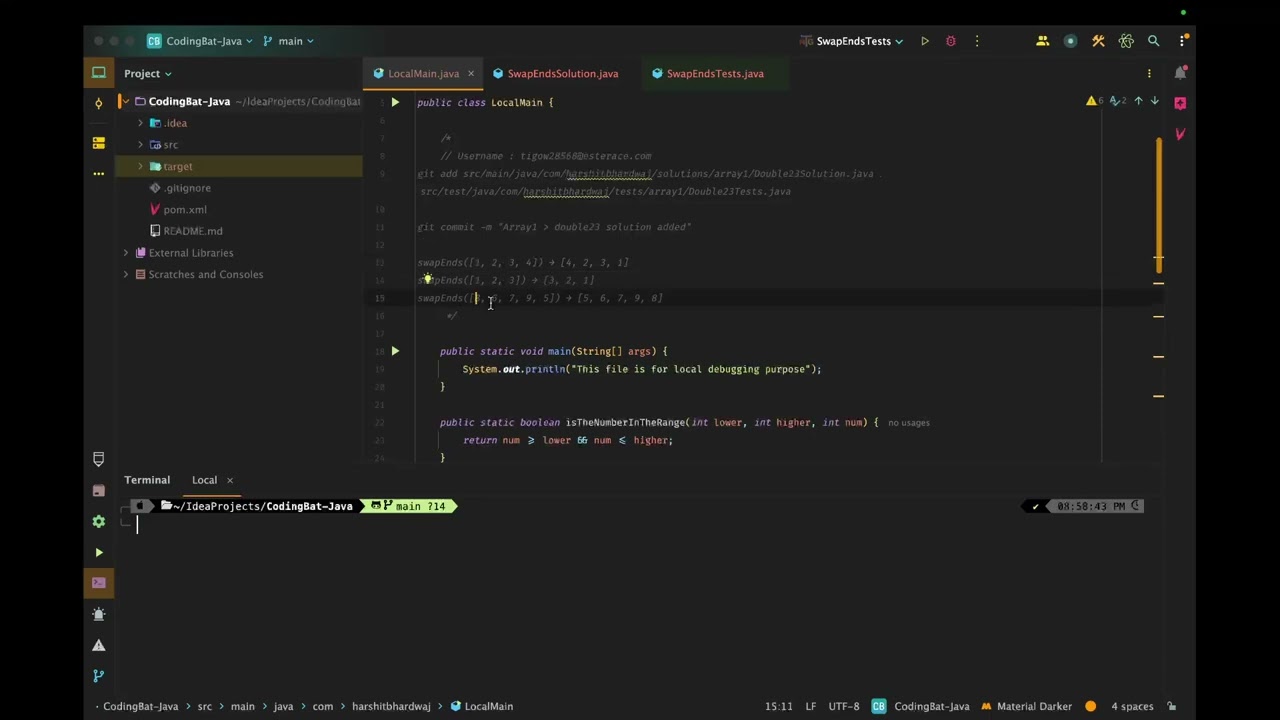Close the Local terminal tab

229,480
